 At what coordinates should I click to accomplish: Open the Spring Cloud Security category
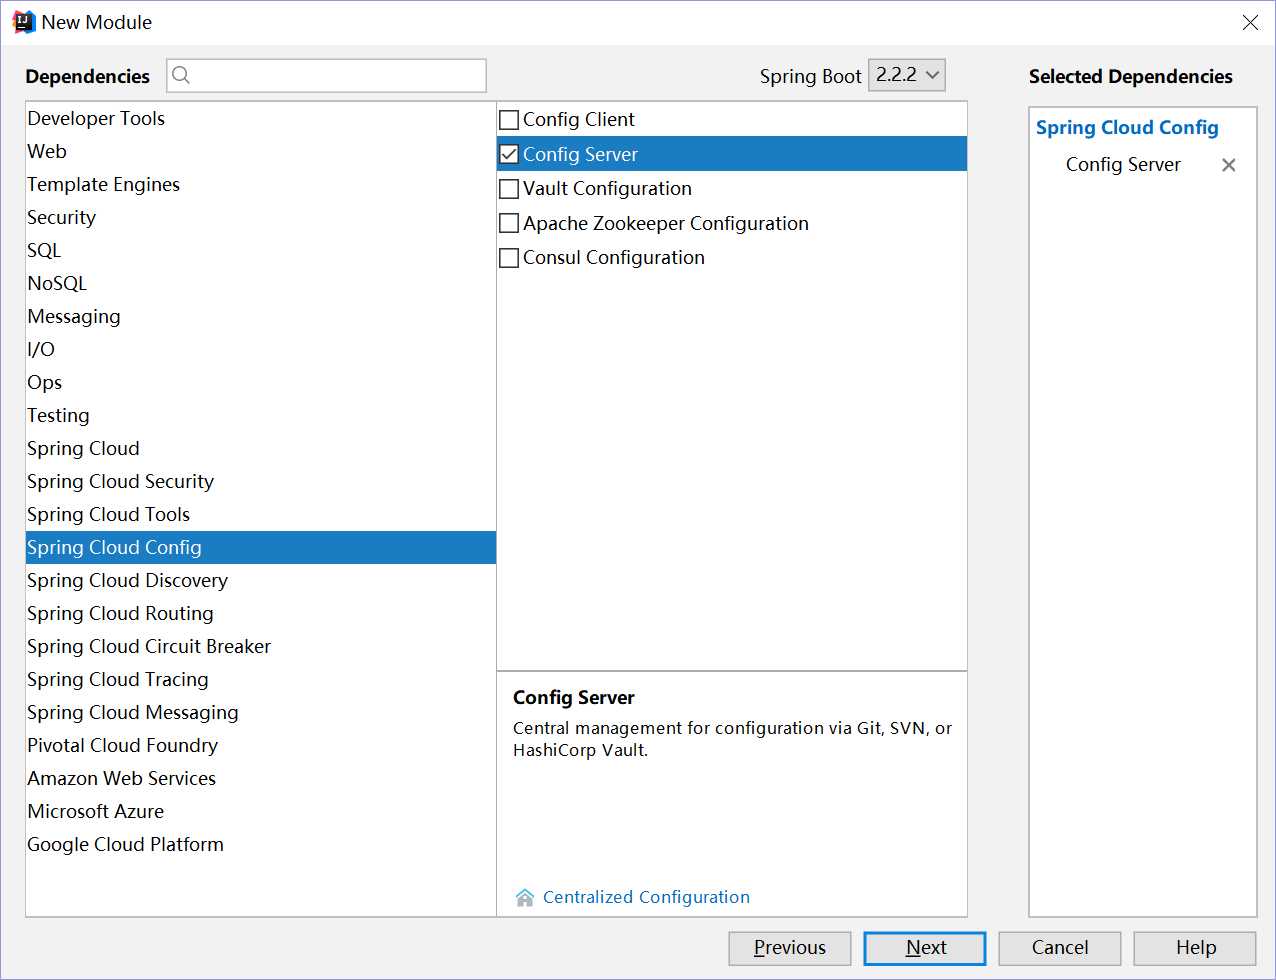[261, 481]
